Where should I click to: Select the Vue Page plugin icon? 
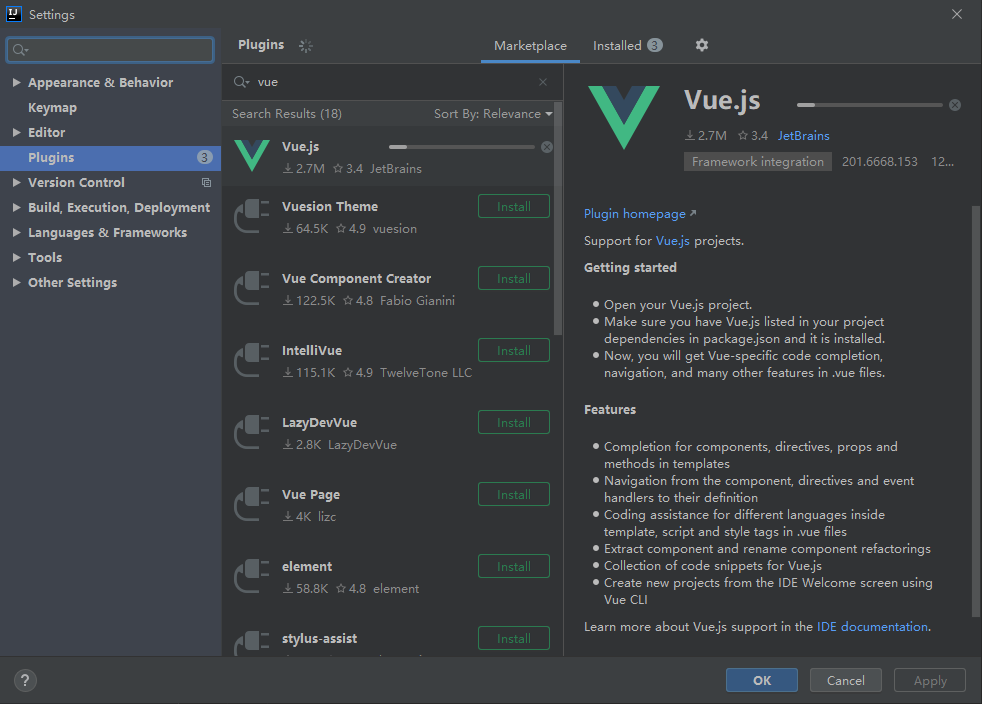pos(252,504)
